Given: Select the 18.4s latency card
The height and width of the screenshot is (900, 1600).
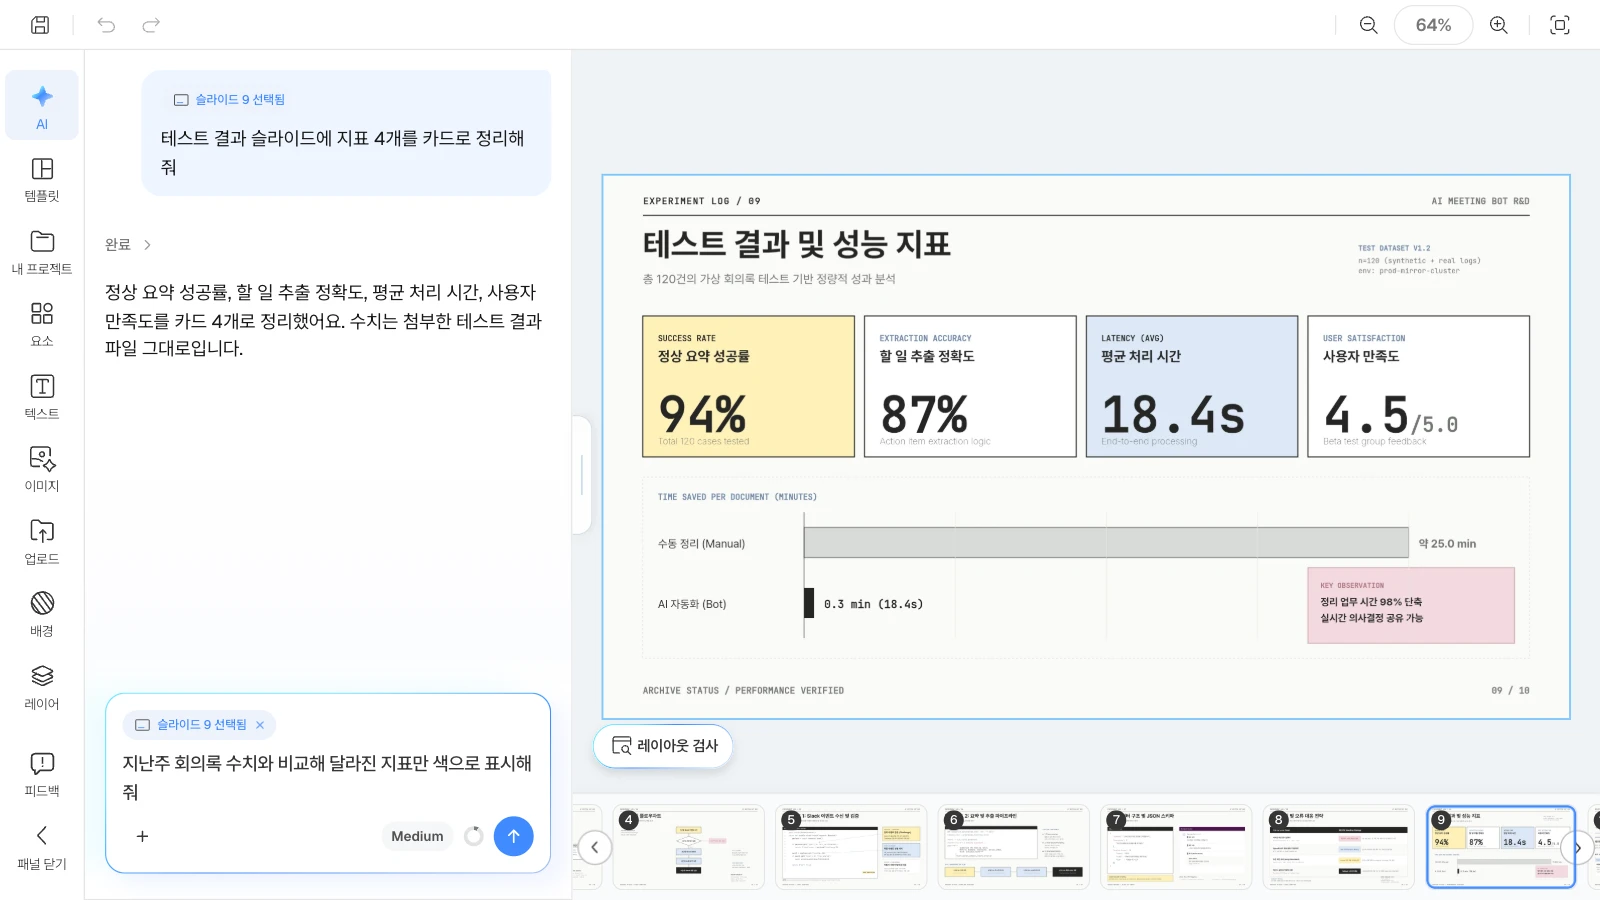Looking at the screenshot, I should pos(1192,386).
